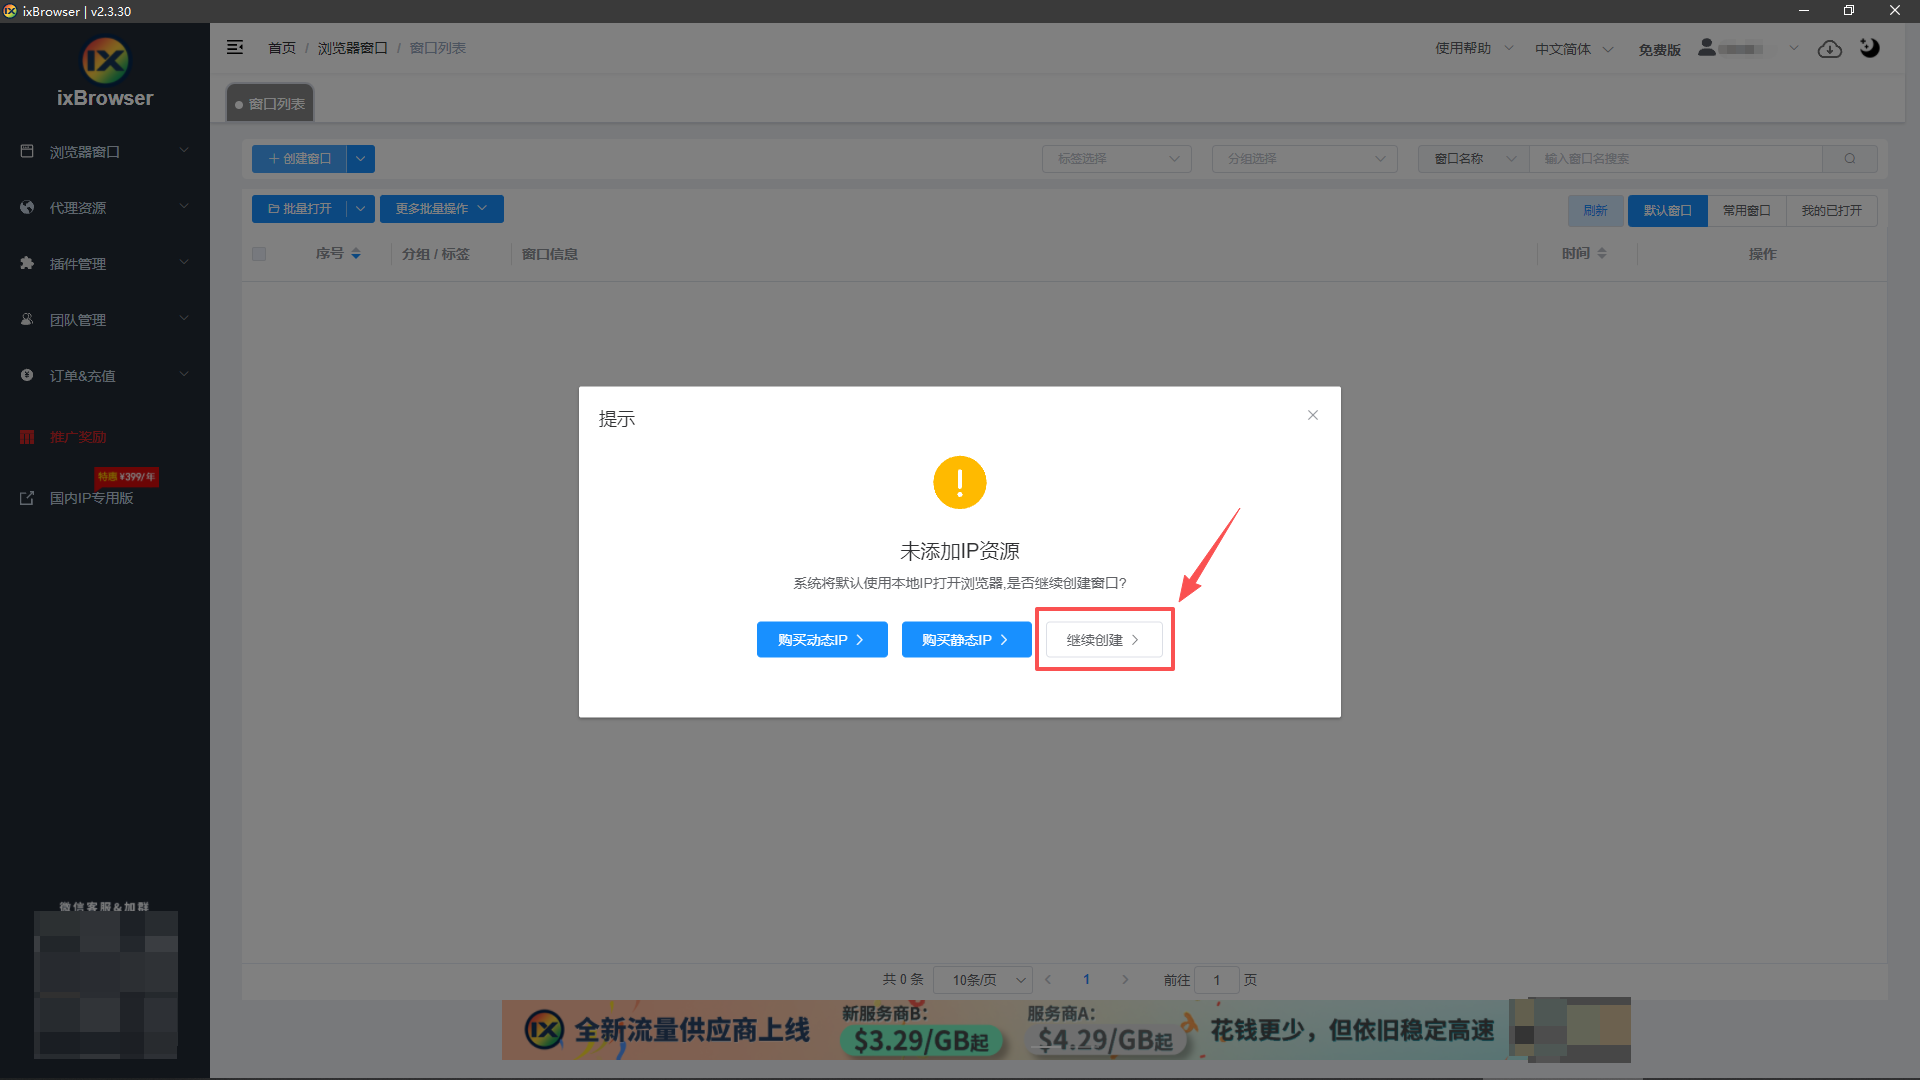Click the plugin management puzzle icon

coord(27,263)
